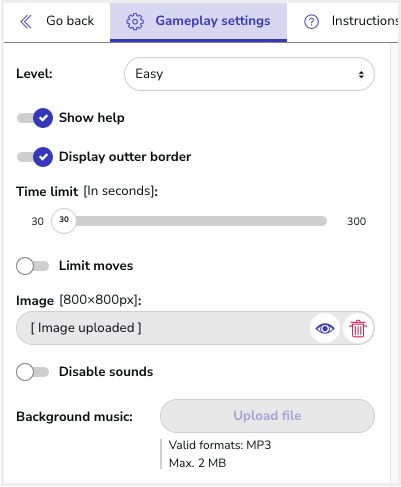Enable the Limit moves toggle
Image resolution: width=401 pixels, height=487 pixels.
coord(32,266)
